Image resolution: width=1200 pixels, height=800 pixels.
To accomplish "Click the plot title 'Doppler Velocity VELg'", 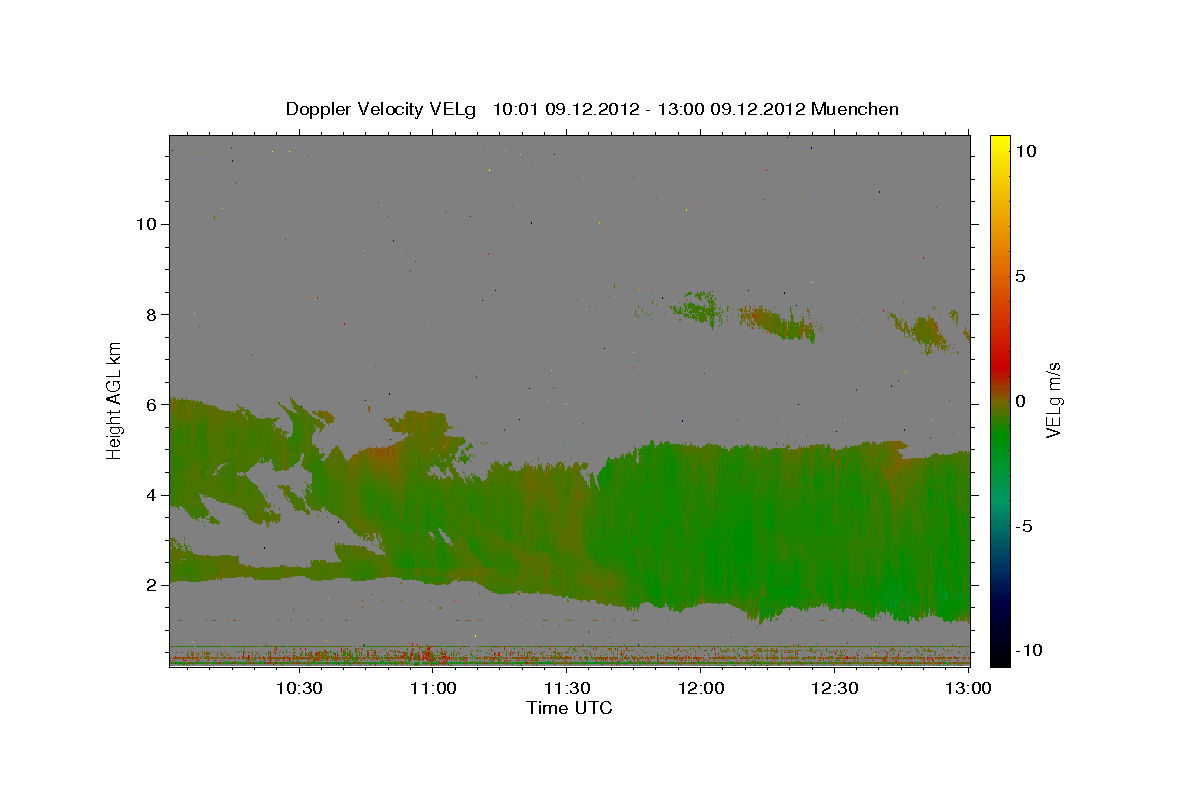I will point(381,109).
